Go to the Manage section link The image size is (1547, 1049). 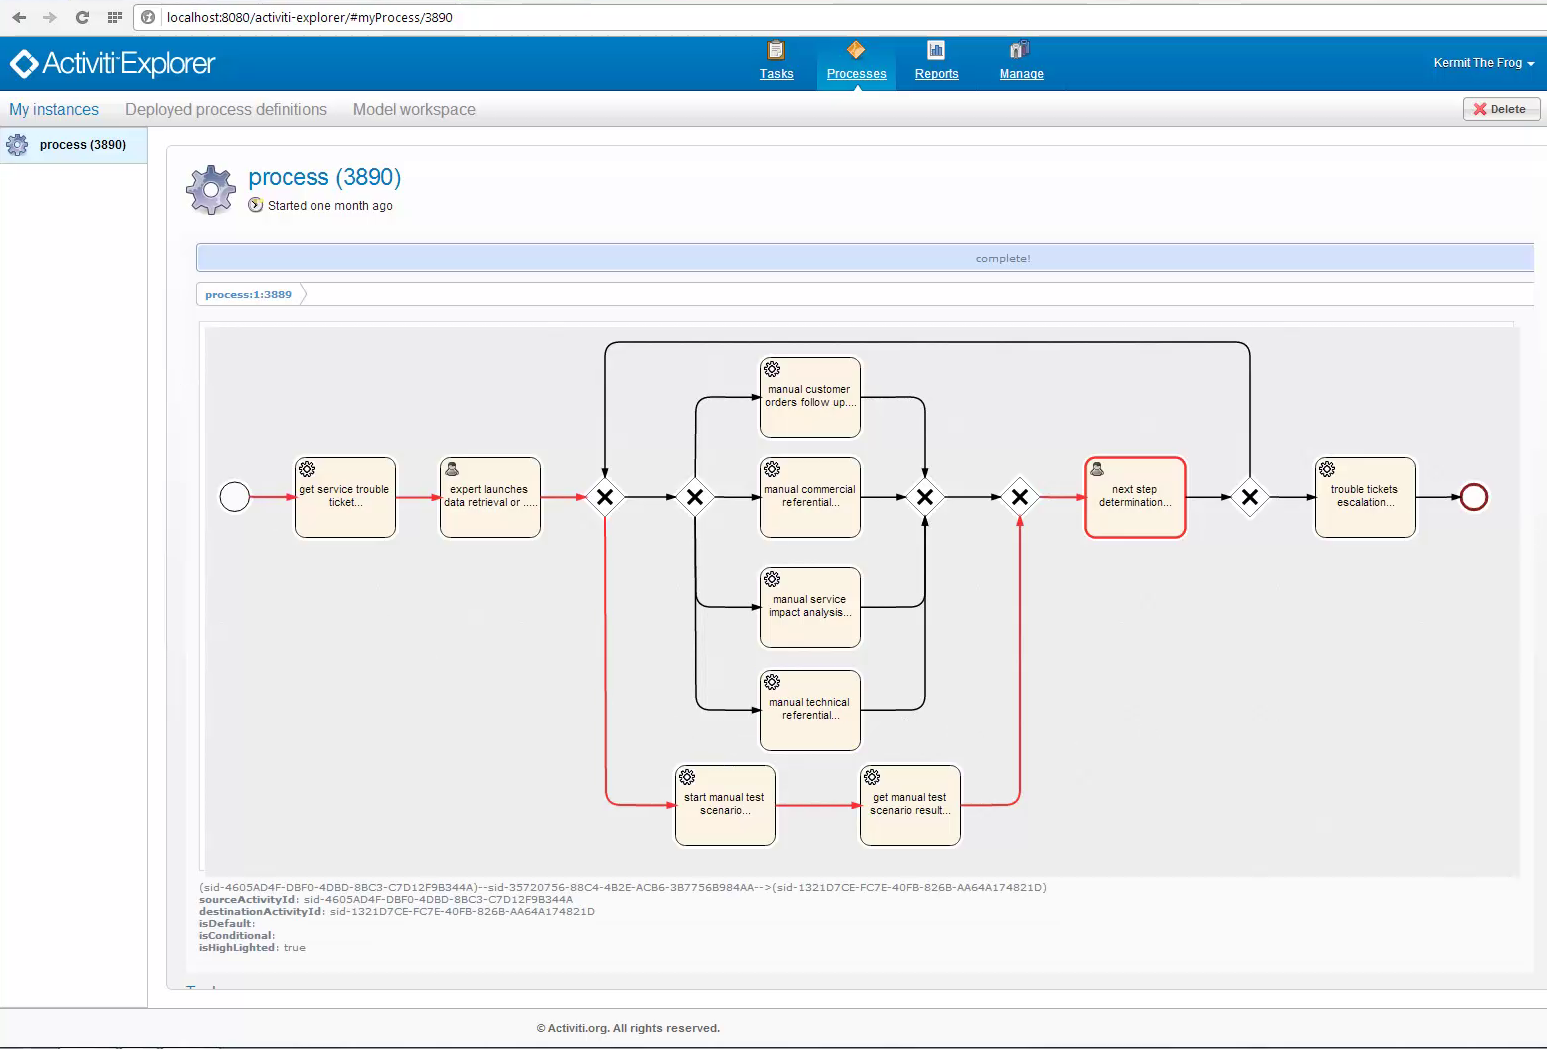[1021, 74]
